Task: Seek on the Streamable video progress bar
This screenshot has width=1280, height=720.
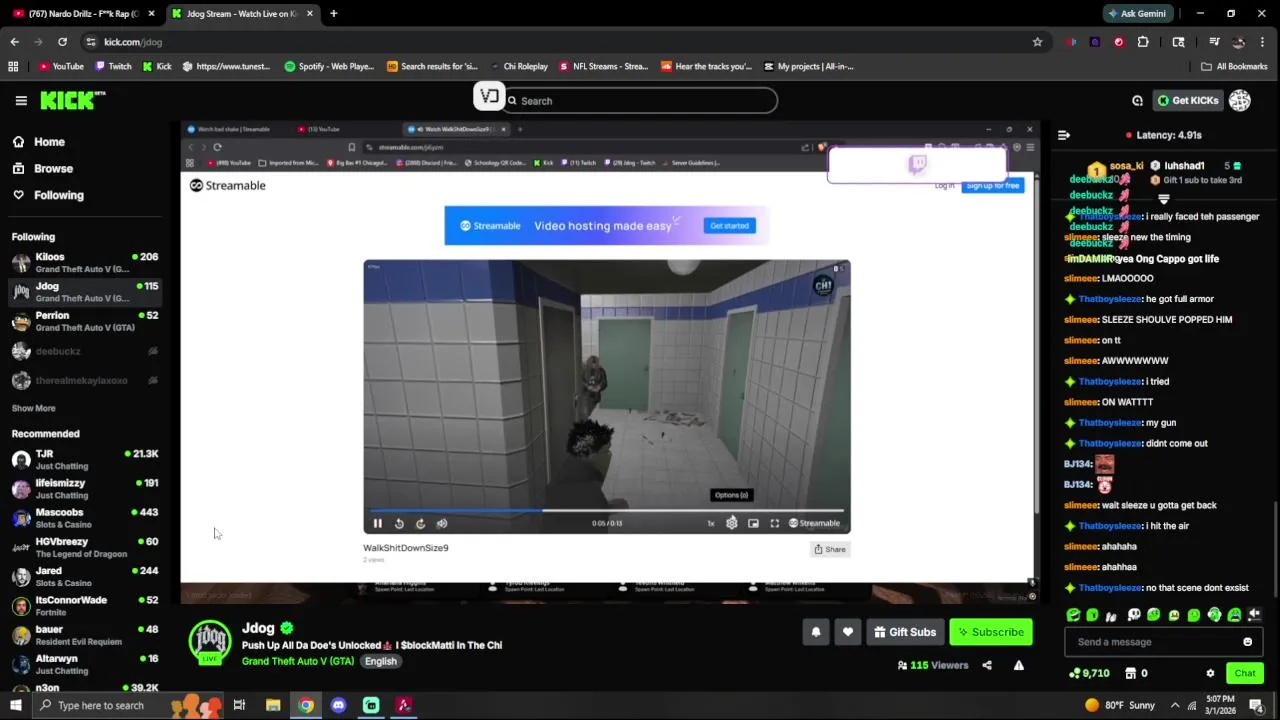Action: coord(606,510)
